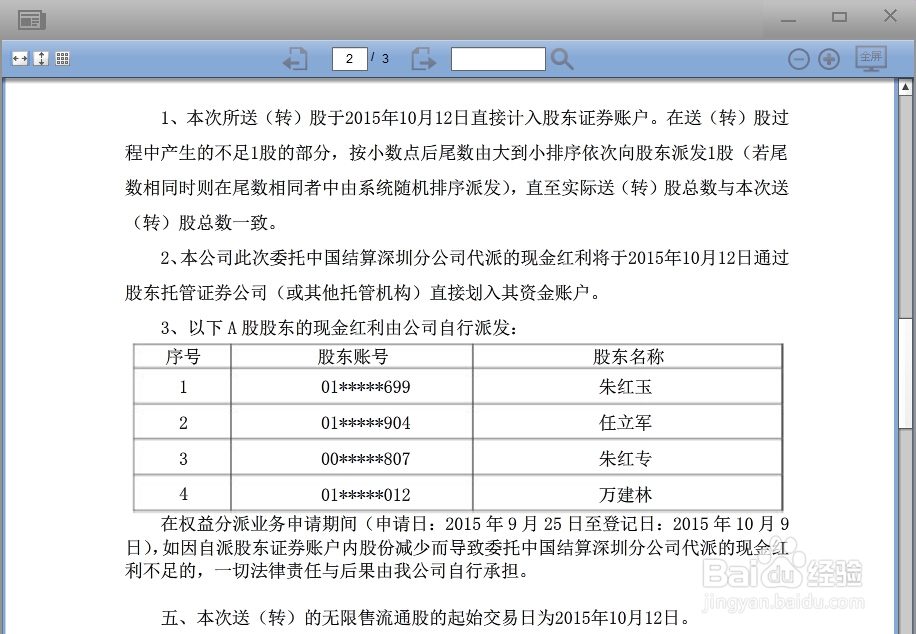916x634 pixels.
Task: Zoom out with the minus icon
Action: click(x=799, y=59)
